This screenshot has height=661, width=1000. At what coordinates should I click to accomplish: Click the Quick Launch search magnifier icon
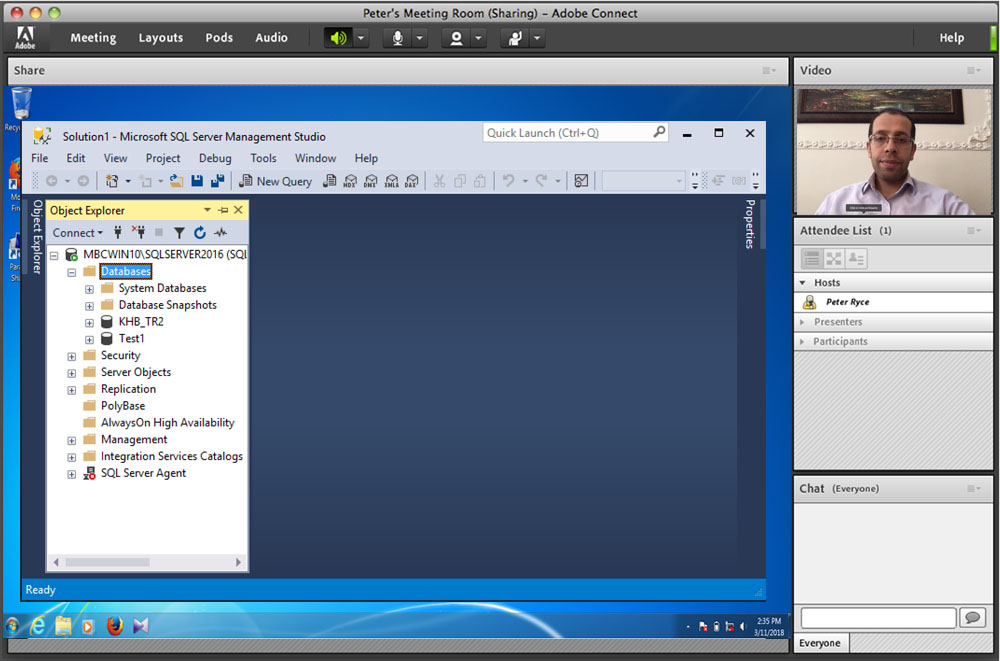(x=659, y=132)
